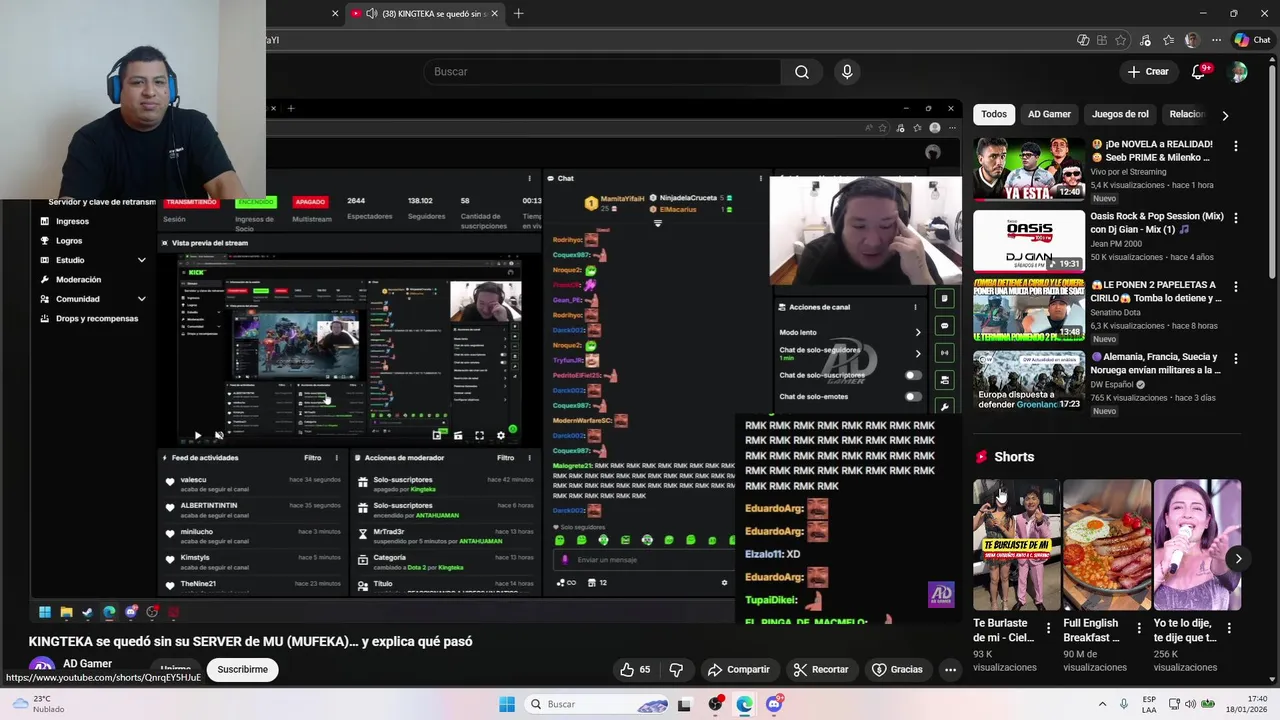Image resolution: width=1280 pixels, height=720 pixels.
Task: Open the Oasis DJ Gian 19:31 thumbnail
Action: [1029, 241]
